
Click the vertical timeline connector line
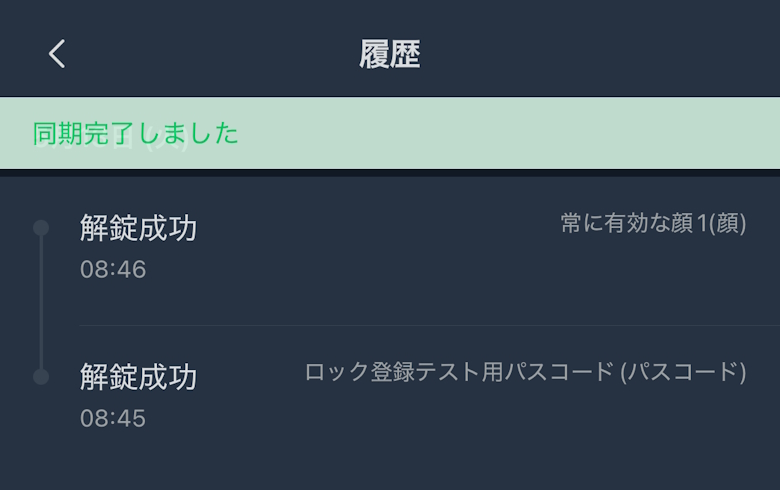[x=41, y=302]
